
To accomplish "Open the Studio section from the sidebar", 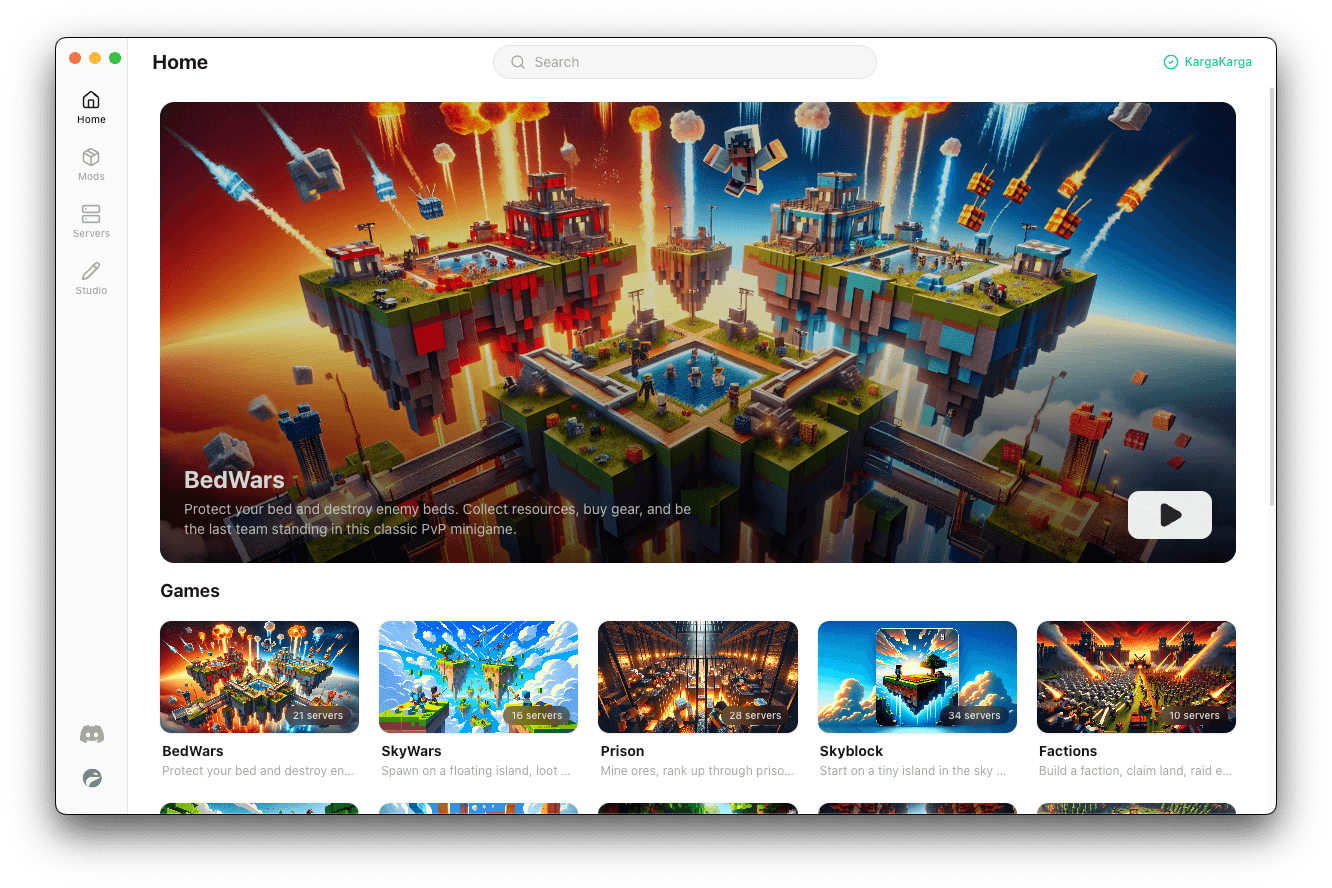I will 91,277.
